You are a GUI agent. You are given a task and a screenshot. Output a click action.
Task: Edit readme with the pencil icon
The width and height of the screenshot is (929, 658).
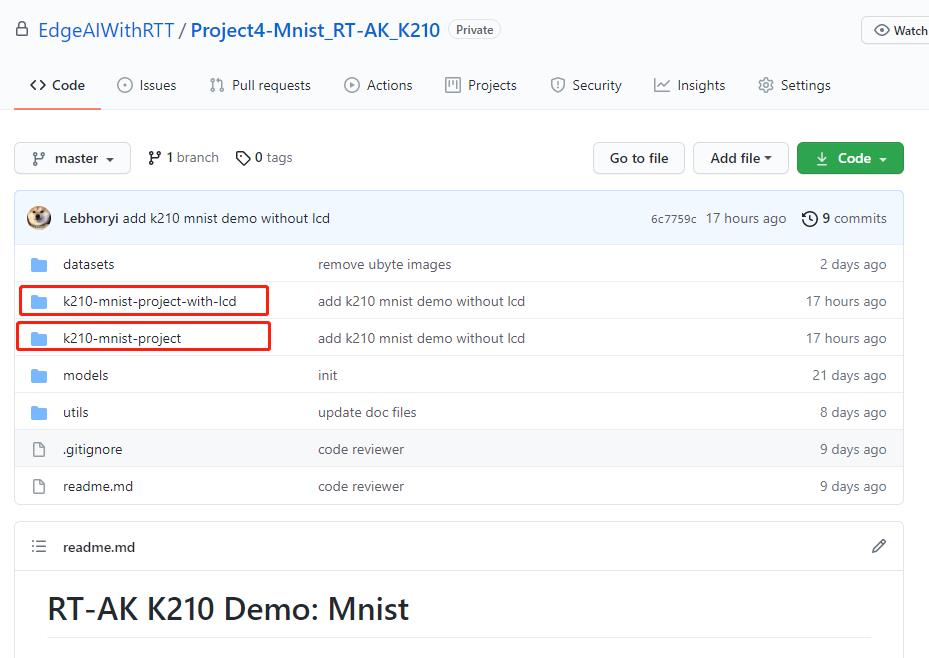(x=879, y=546)
